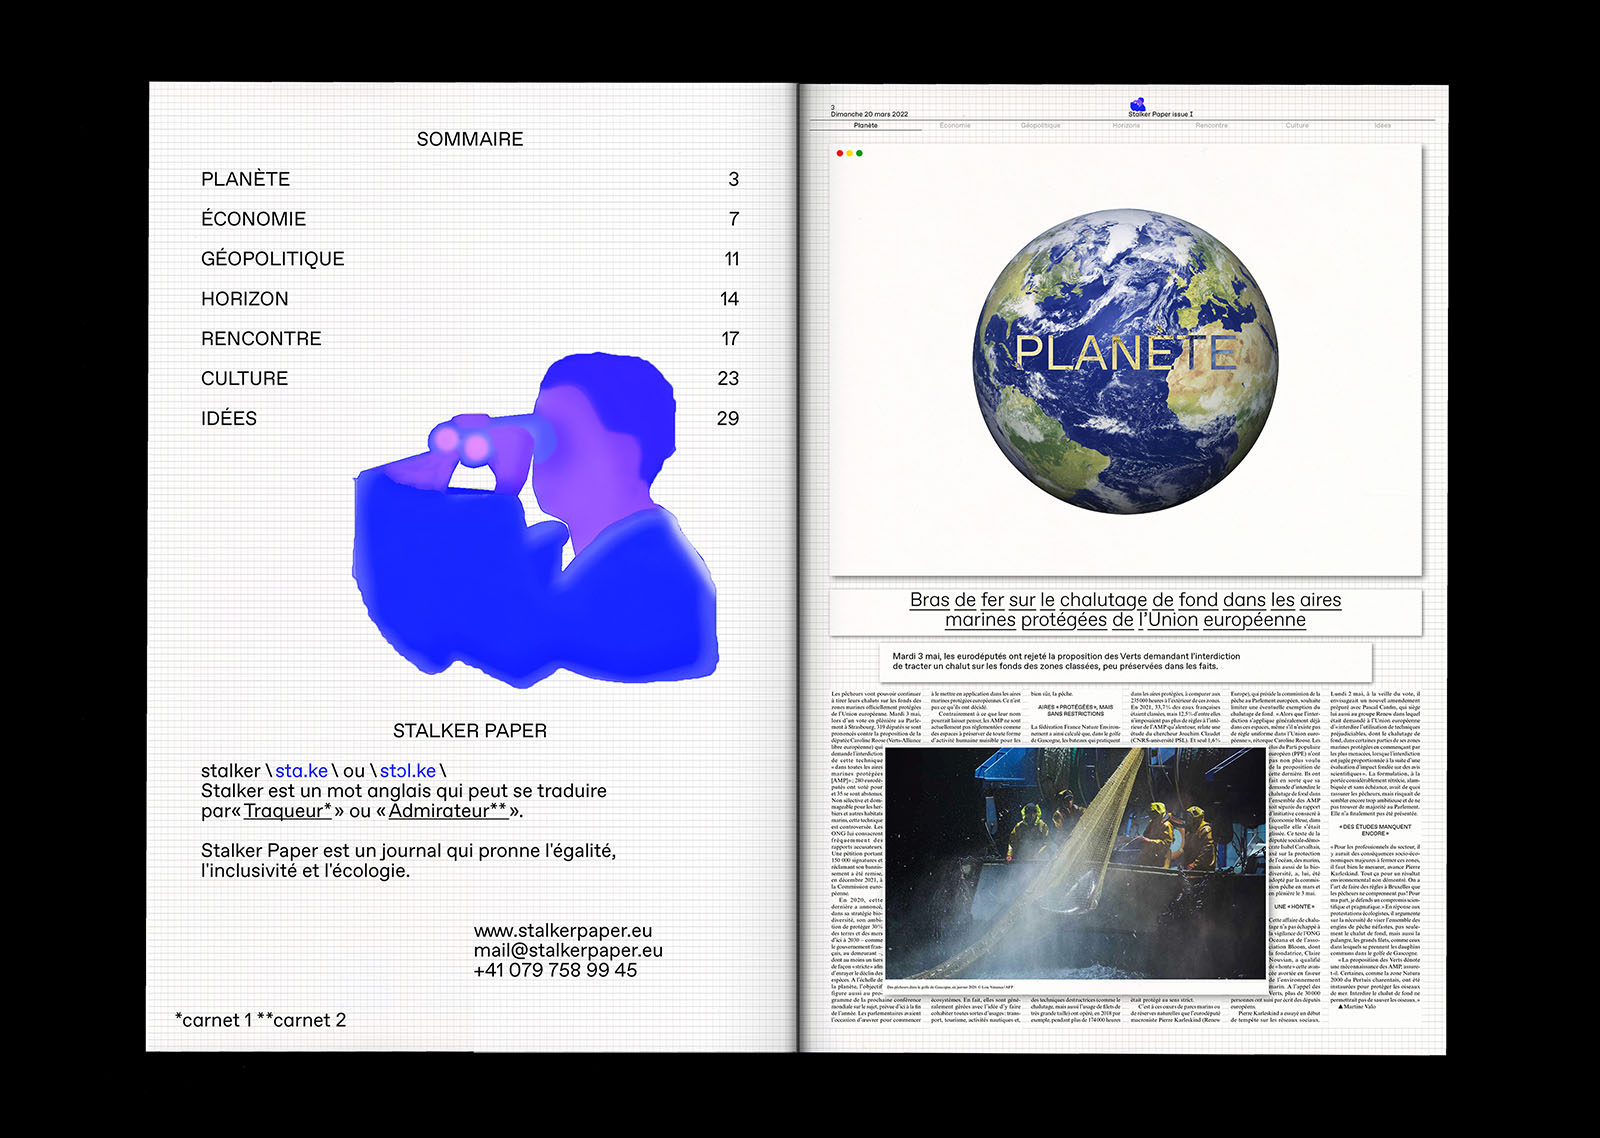Open the Culture tab
The width and height of the screenshot is (1600, 1138).
click(1297, 126)
